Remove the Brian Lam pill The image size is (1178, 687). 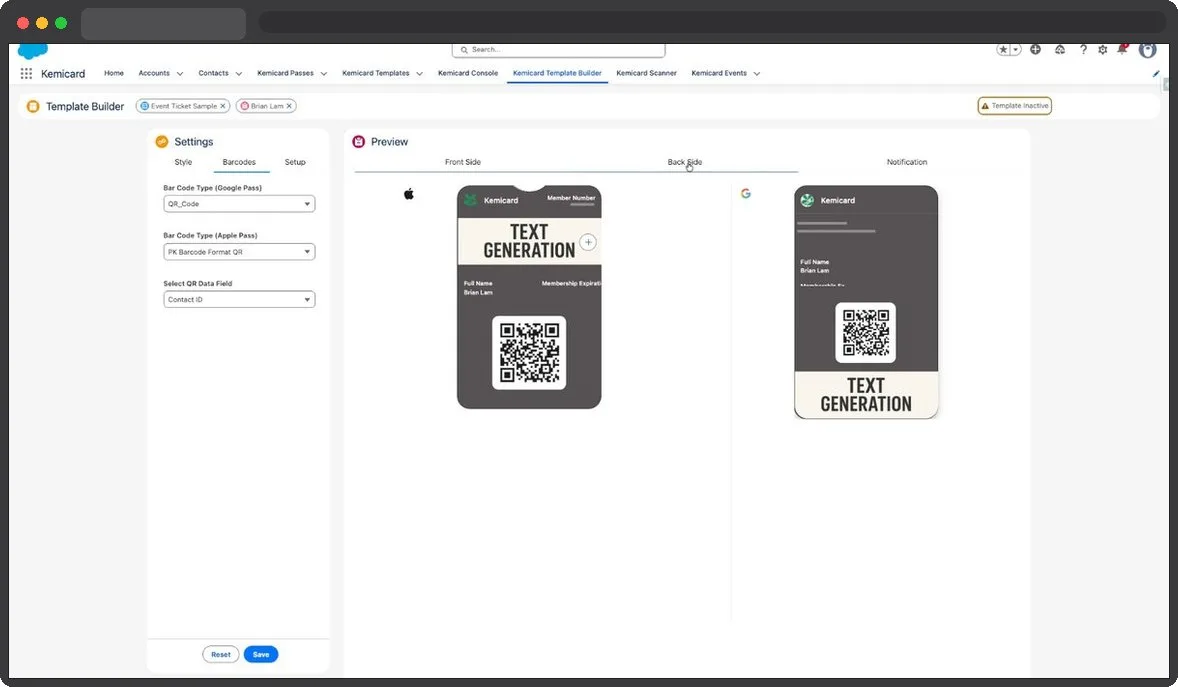coord(289,106)
